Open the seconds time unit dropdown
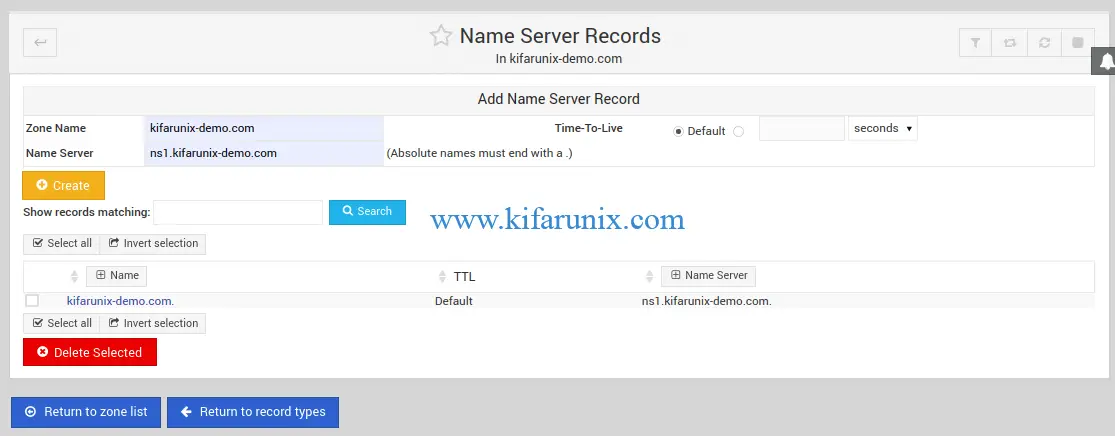The image size is (1115, 436). pyautogui.click(x=883, y=128)
